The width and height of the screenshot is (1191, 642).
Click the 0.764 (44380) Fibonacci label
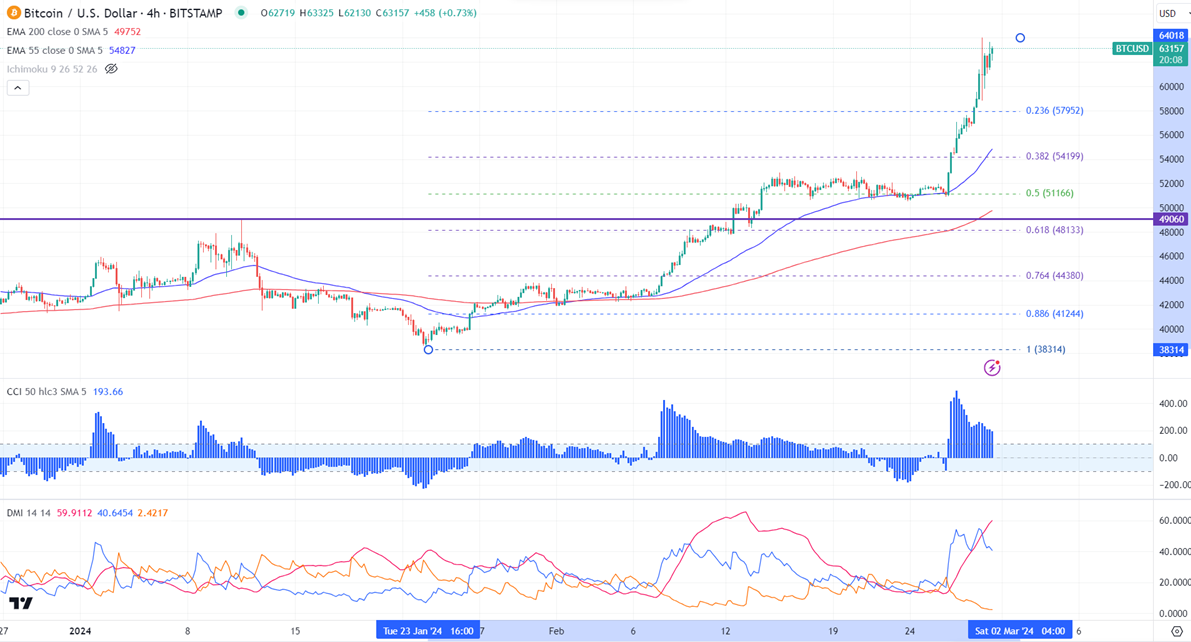tap(1054, 276)
